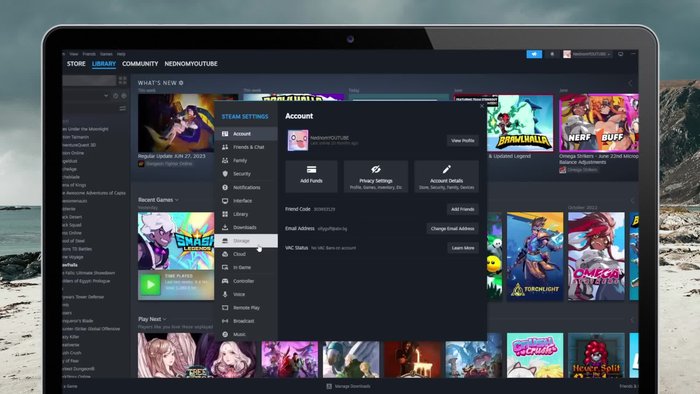
Task: Open Friends & Chat settings
Action: [246, 147]
